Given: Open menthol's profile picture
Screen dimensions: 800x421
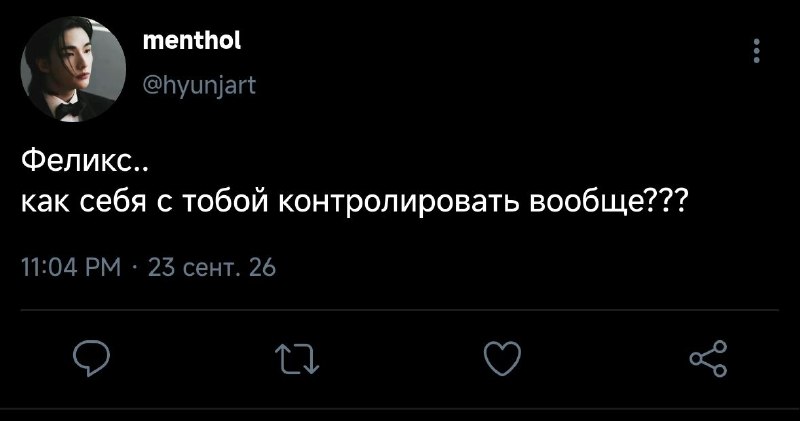Looking at the screenshot, I should coord(73,69).
